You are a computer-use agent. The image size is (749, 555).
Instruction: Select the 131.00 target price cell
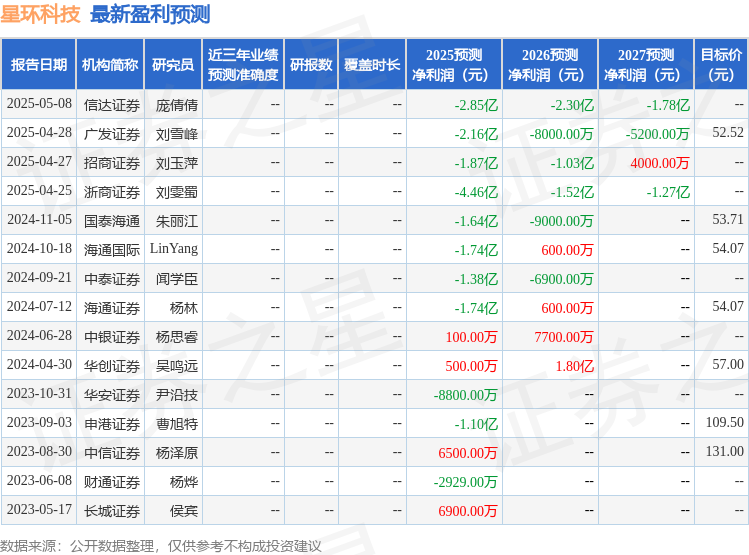(x=724, y=452)
